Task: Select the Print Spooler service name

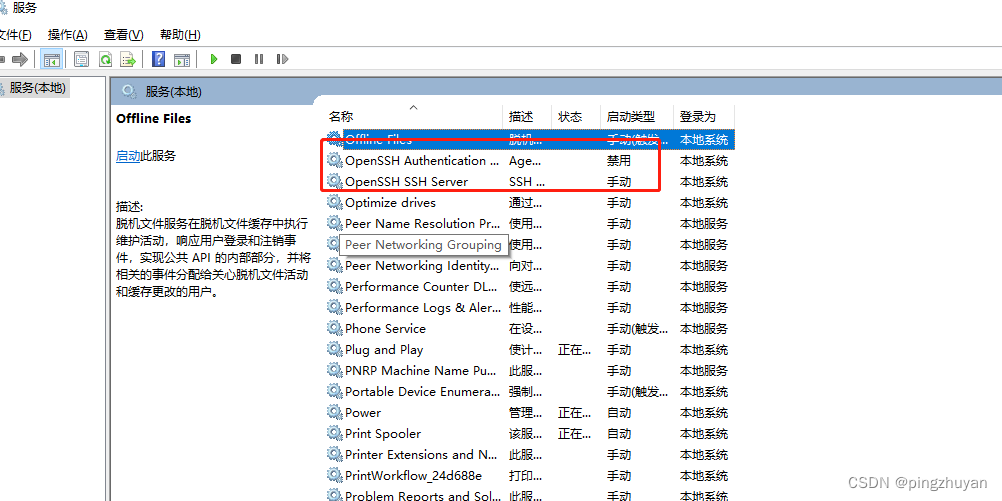Action: click(383, 433)
